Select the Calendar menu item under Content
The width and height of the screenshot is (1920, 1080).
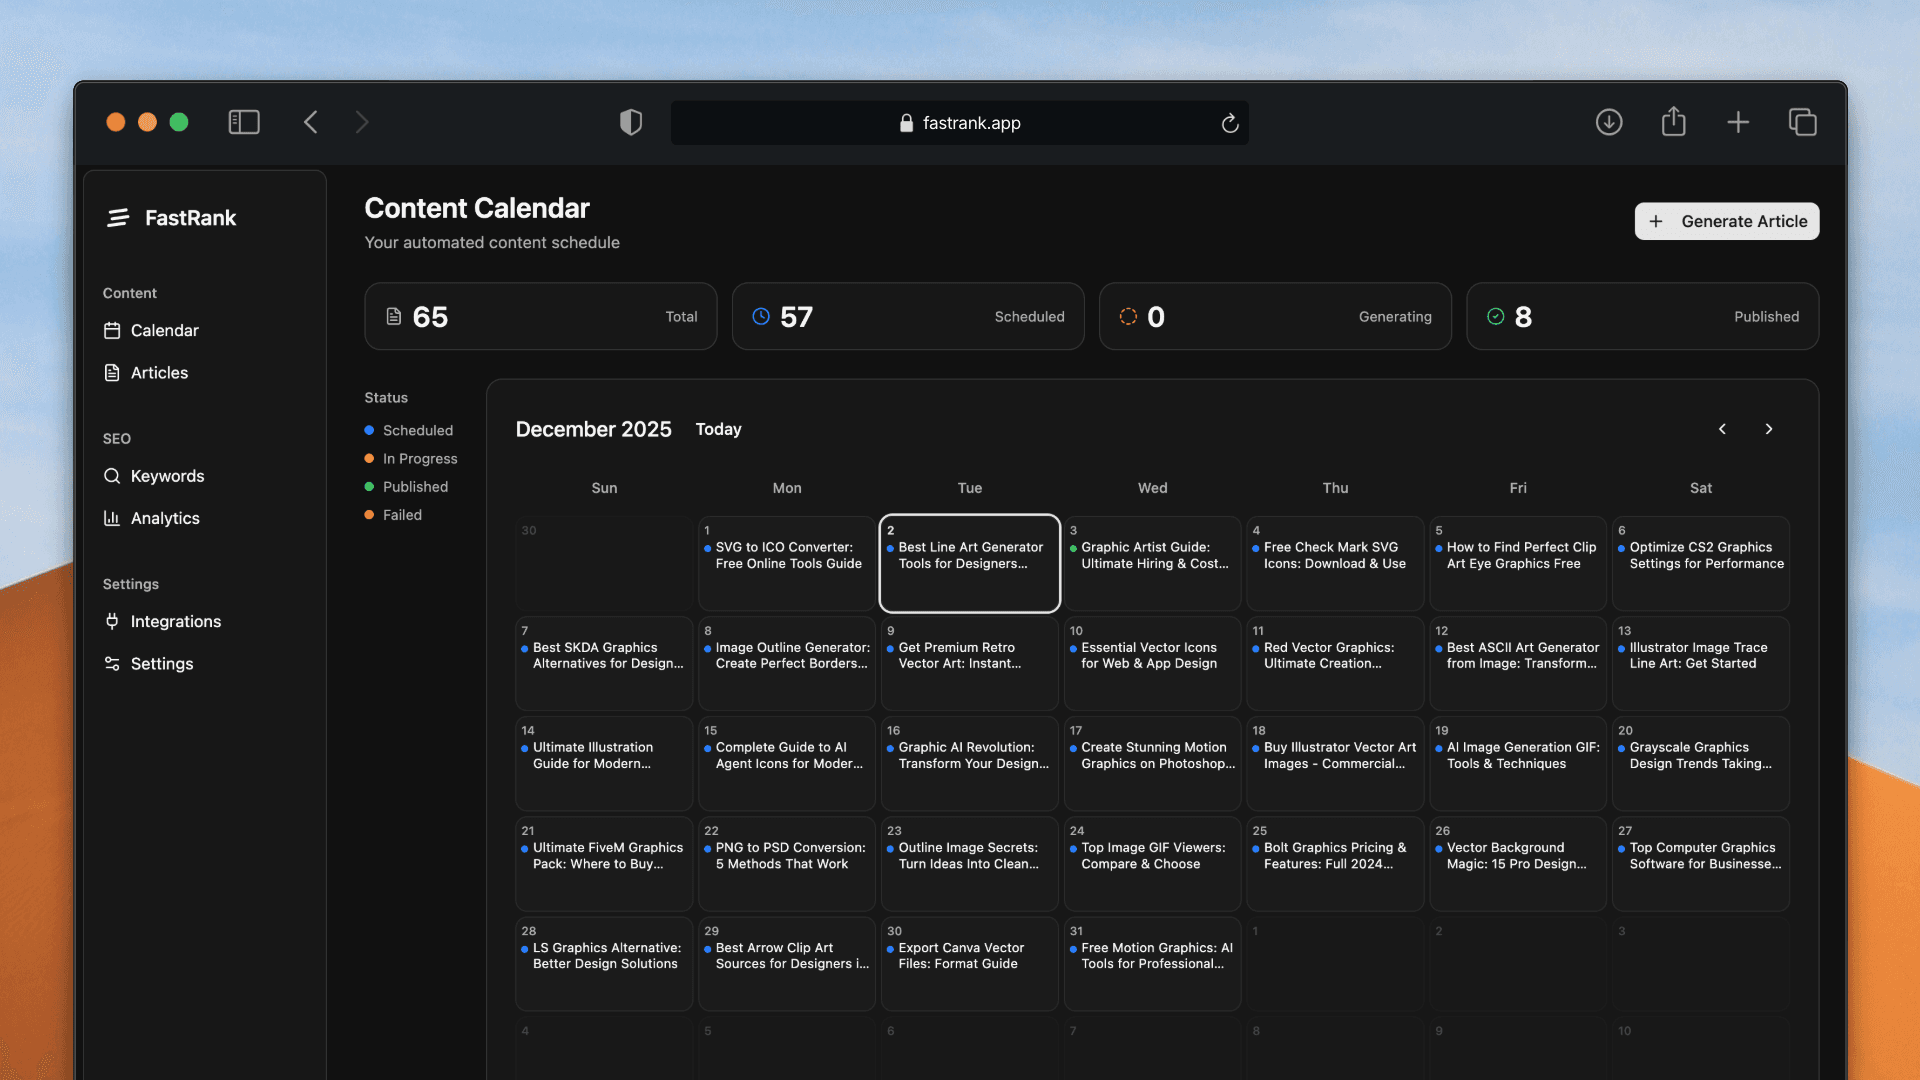(x=165, y=330)
